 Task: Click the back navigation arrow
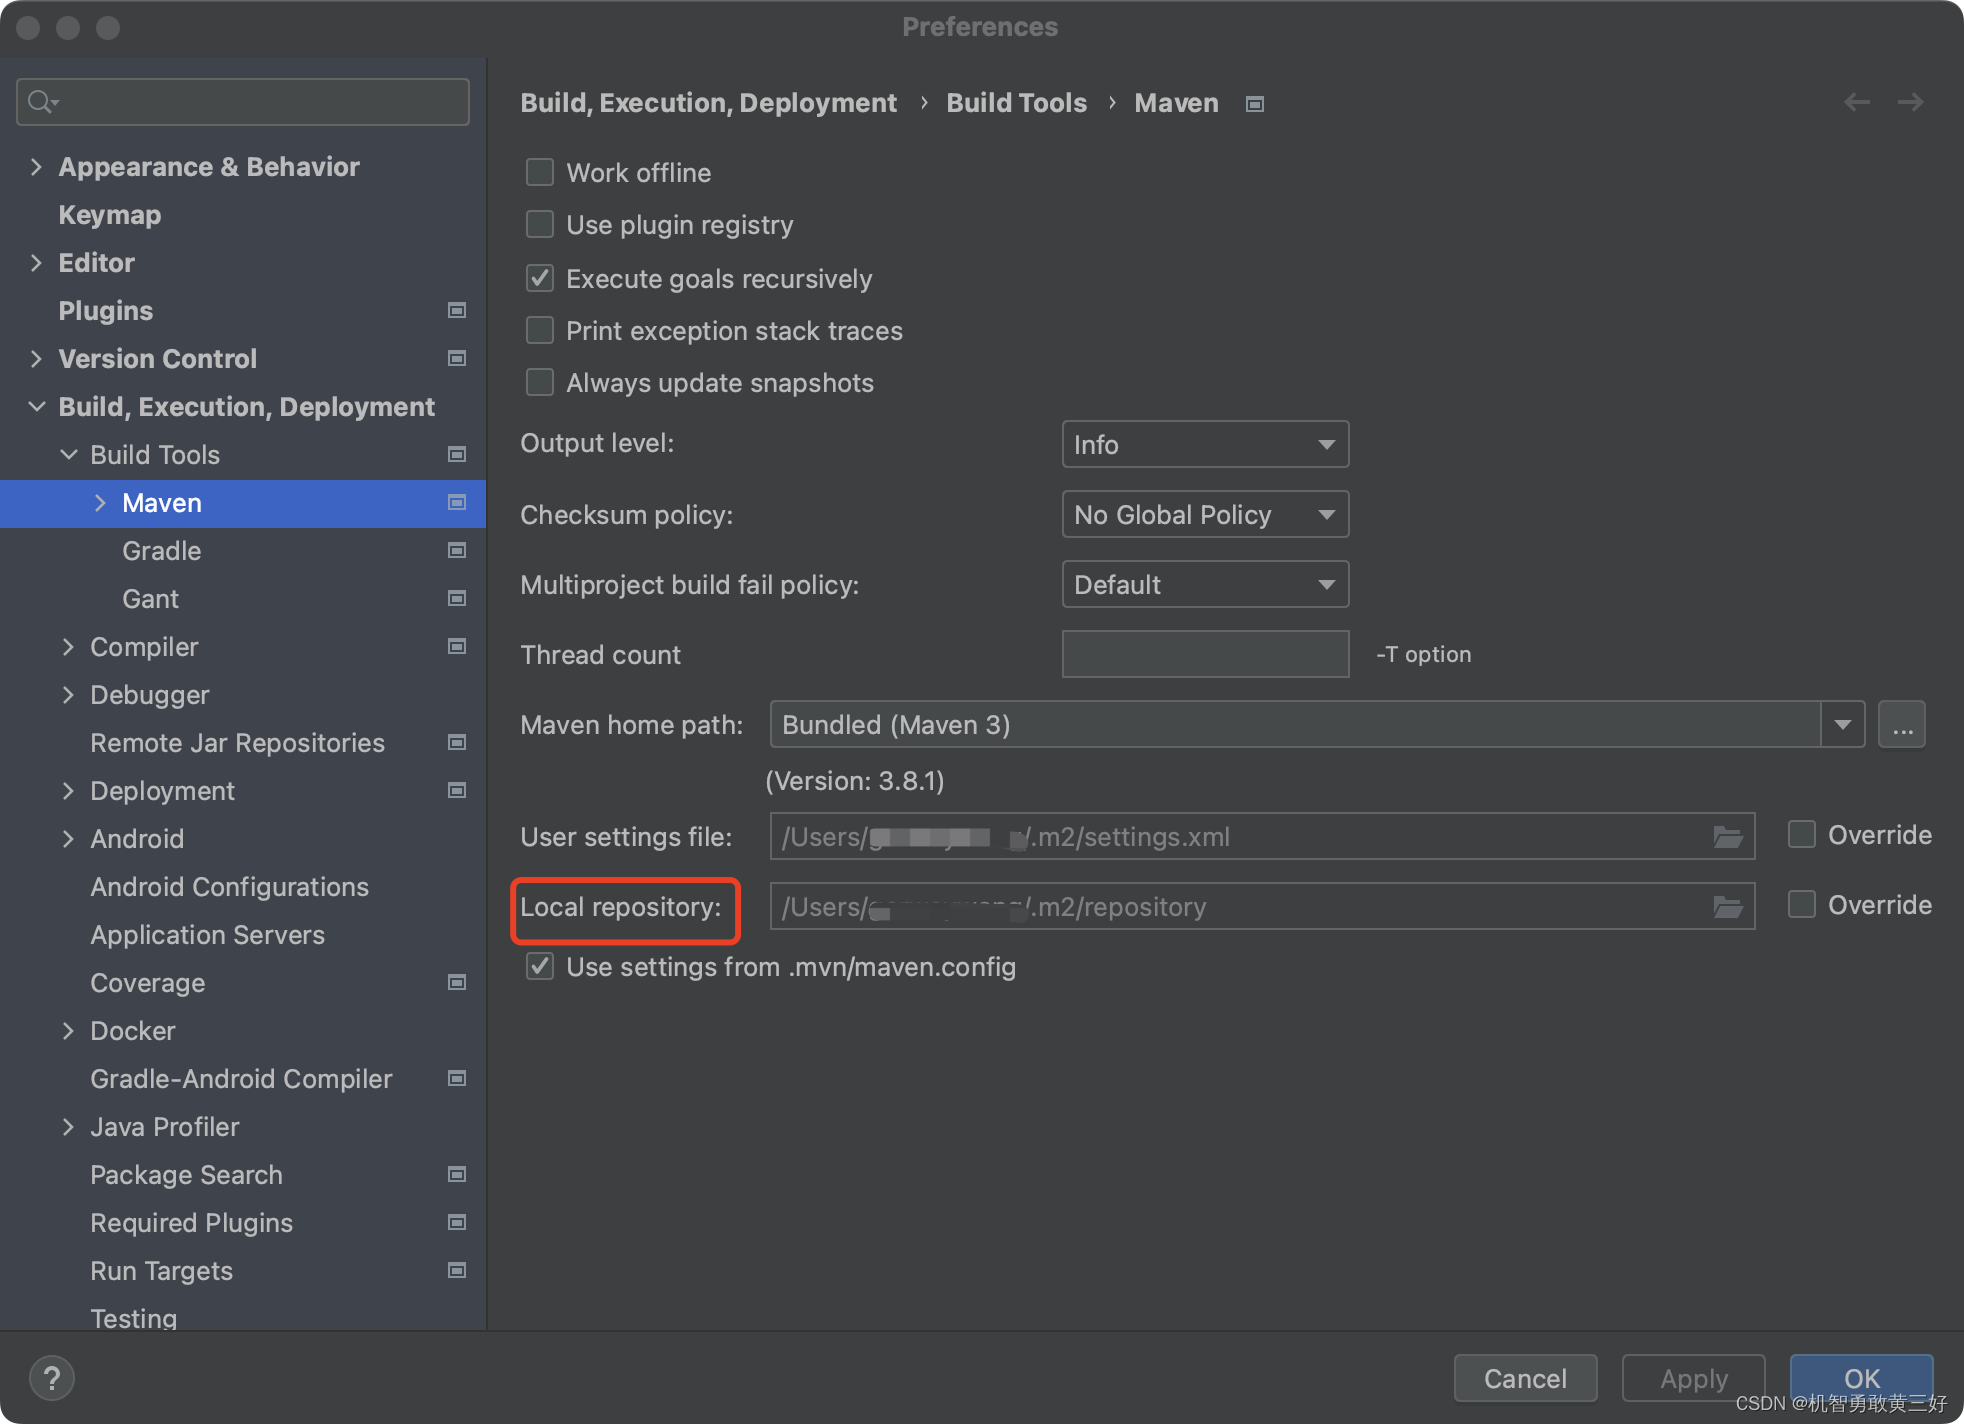tap(1857, 102)
